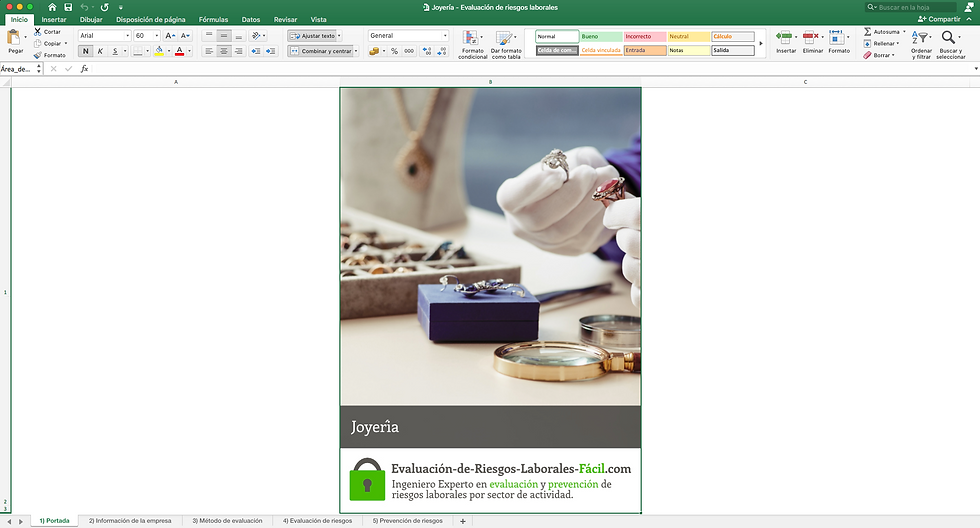Click the Copiar icon

click(x=38, y=44)
